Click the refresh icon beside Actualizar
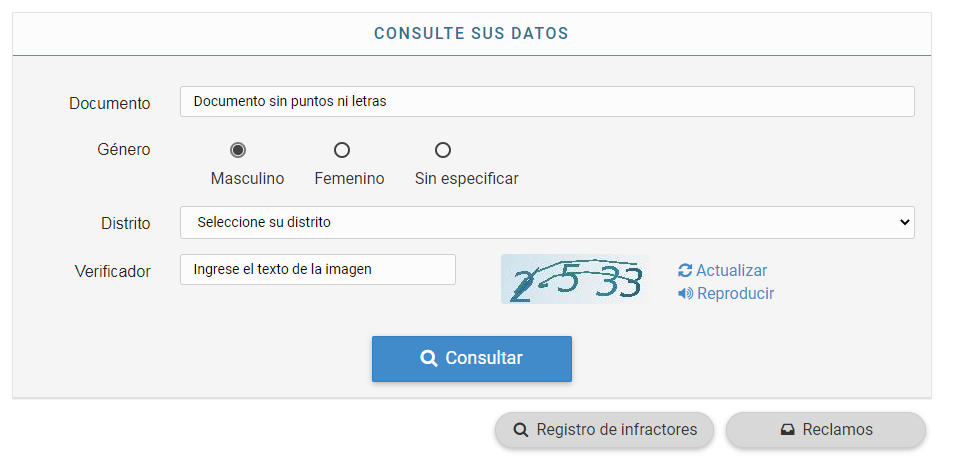955x468 pixels. [685, 271]
